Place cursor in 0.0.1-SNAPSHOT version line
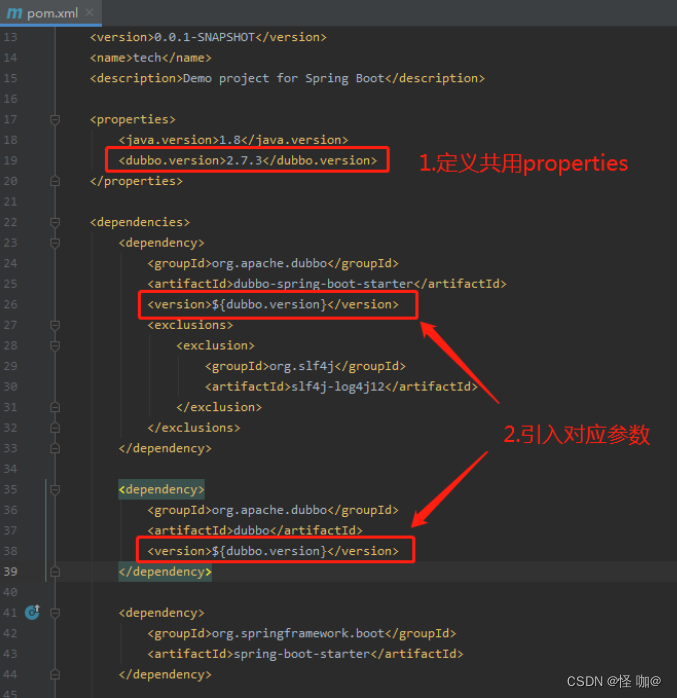 click(x=208, y=37)
